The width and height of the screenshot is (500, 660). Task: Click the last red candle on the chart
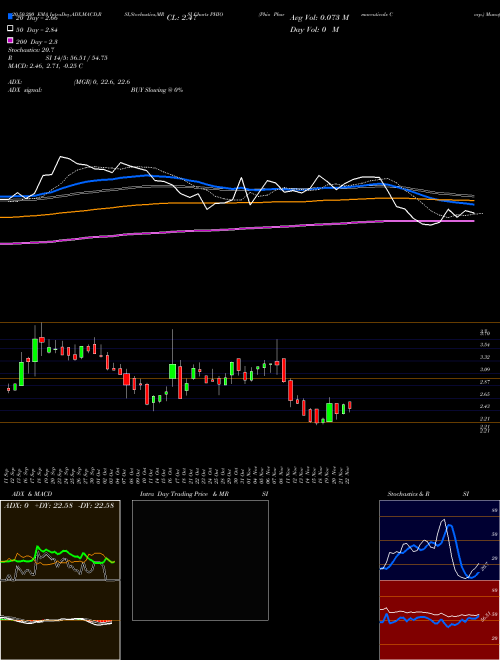350,405
